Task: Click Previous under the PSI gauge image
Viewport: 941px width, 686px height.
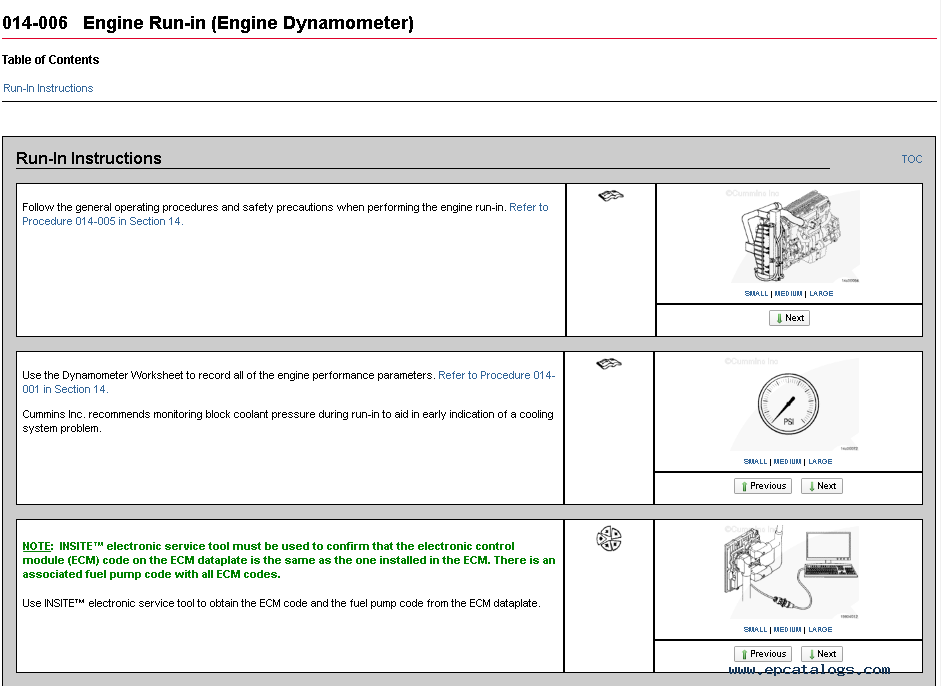Action: click(x=763, y=486)
